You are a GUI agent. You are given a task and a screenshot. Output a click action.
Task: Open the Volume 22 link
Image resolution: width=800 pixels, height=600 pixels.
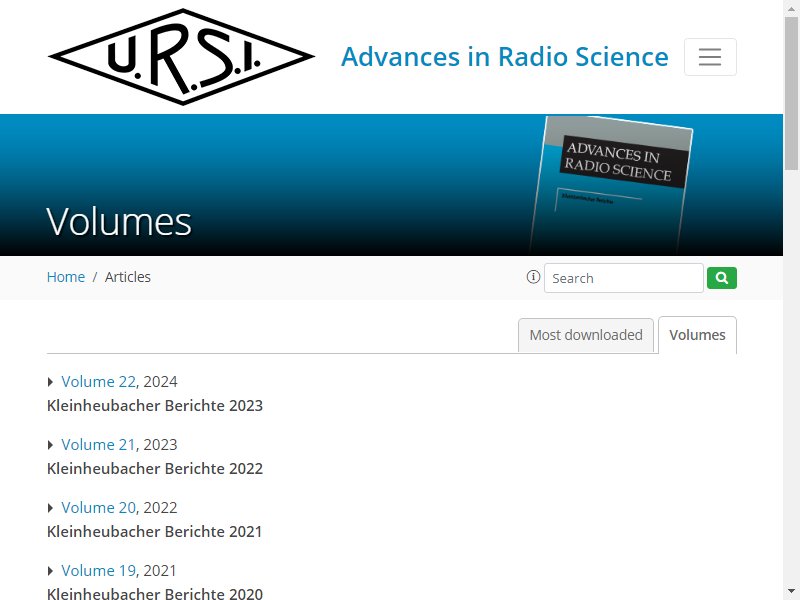click(x=98, y=382)
